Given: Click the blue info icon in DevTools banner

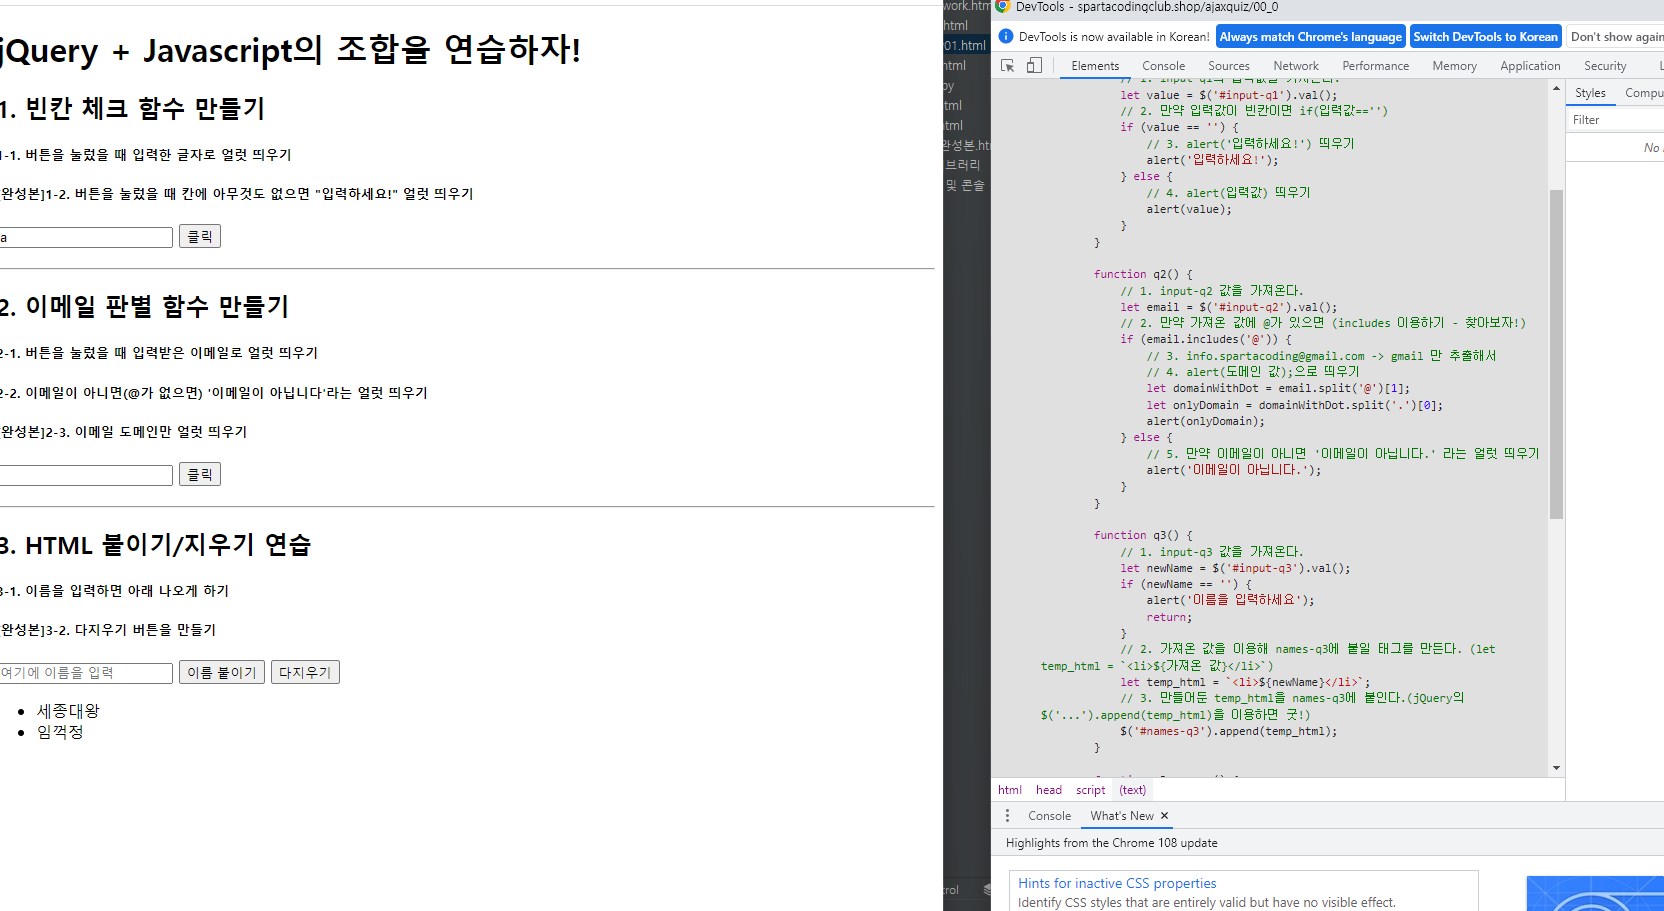Looking at the screenshot, I should [1006, 37].
